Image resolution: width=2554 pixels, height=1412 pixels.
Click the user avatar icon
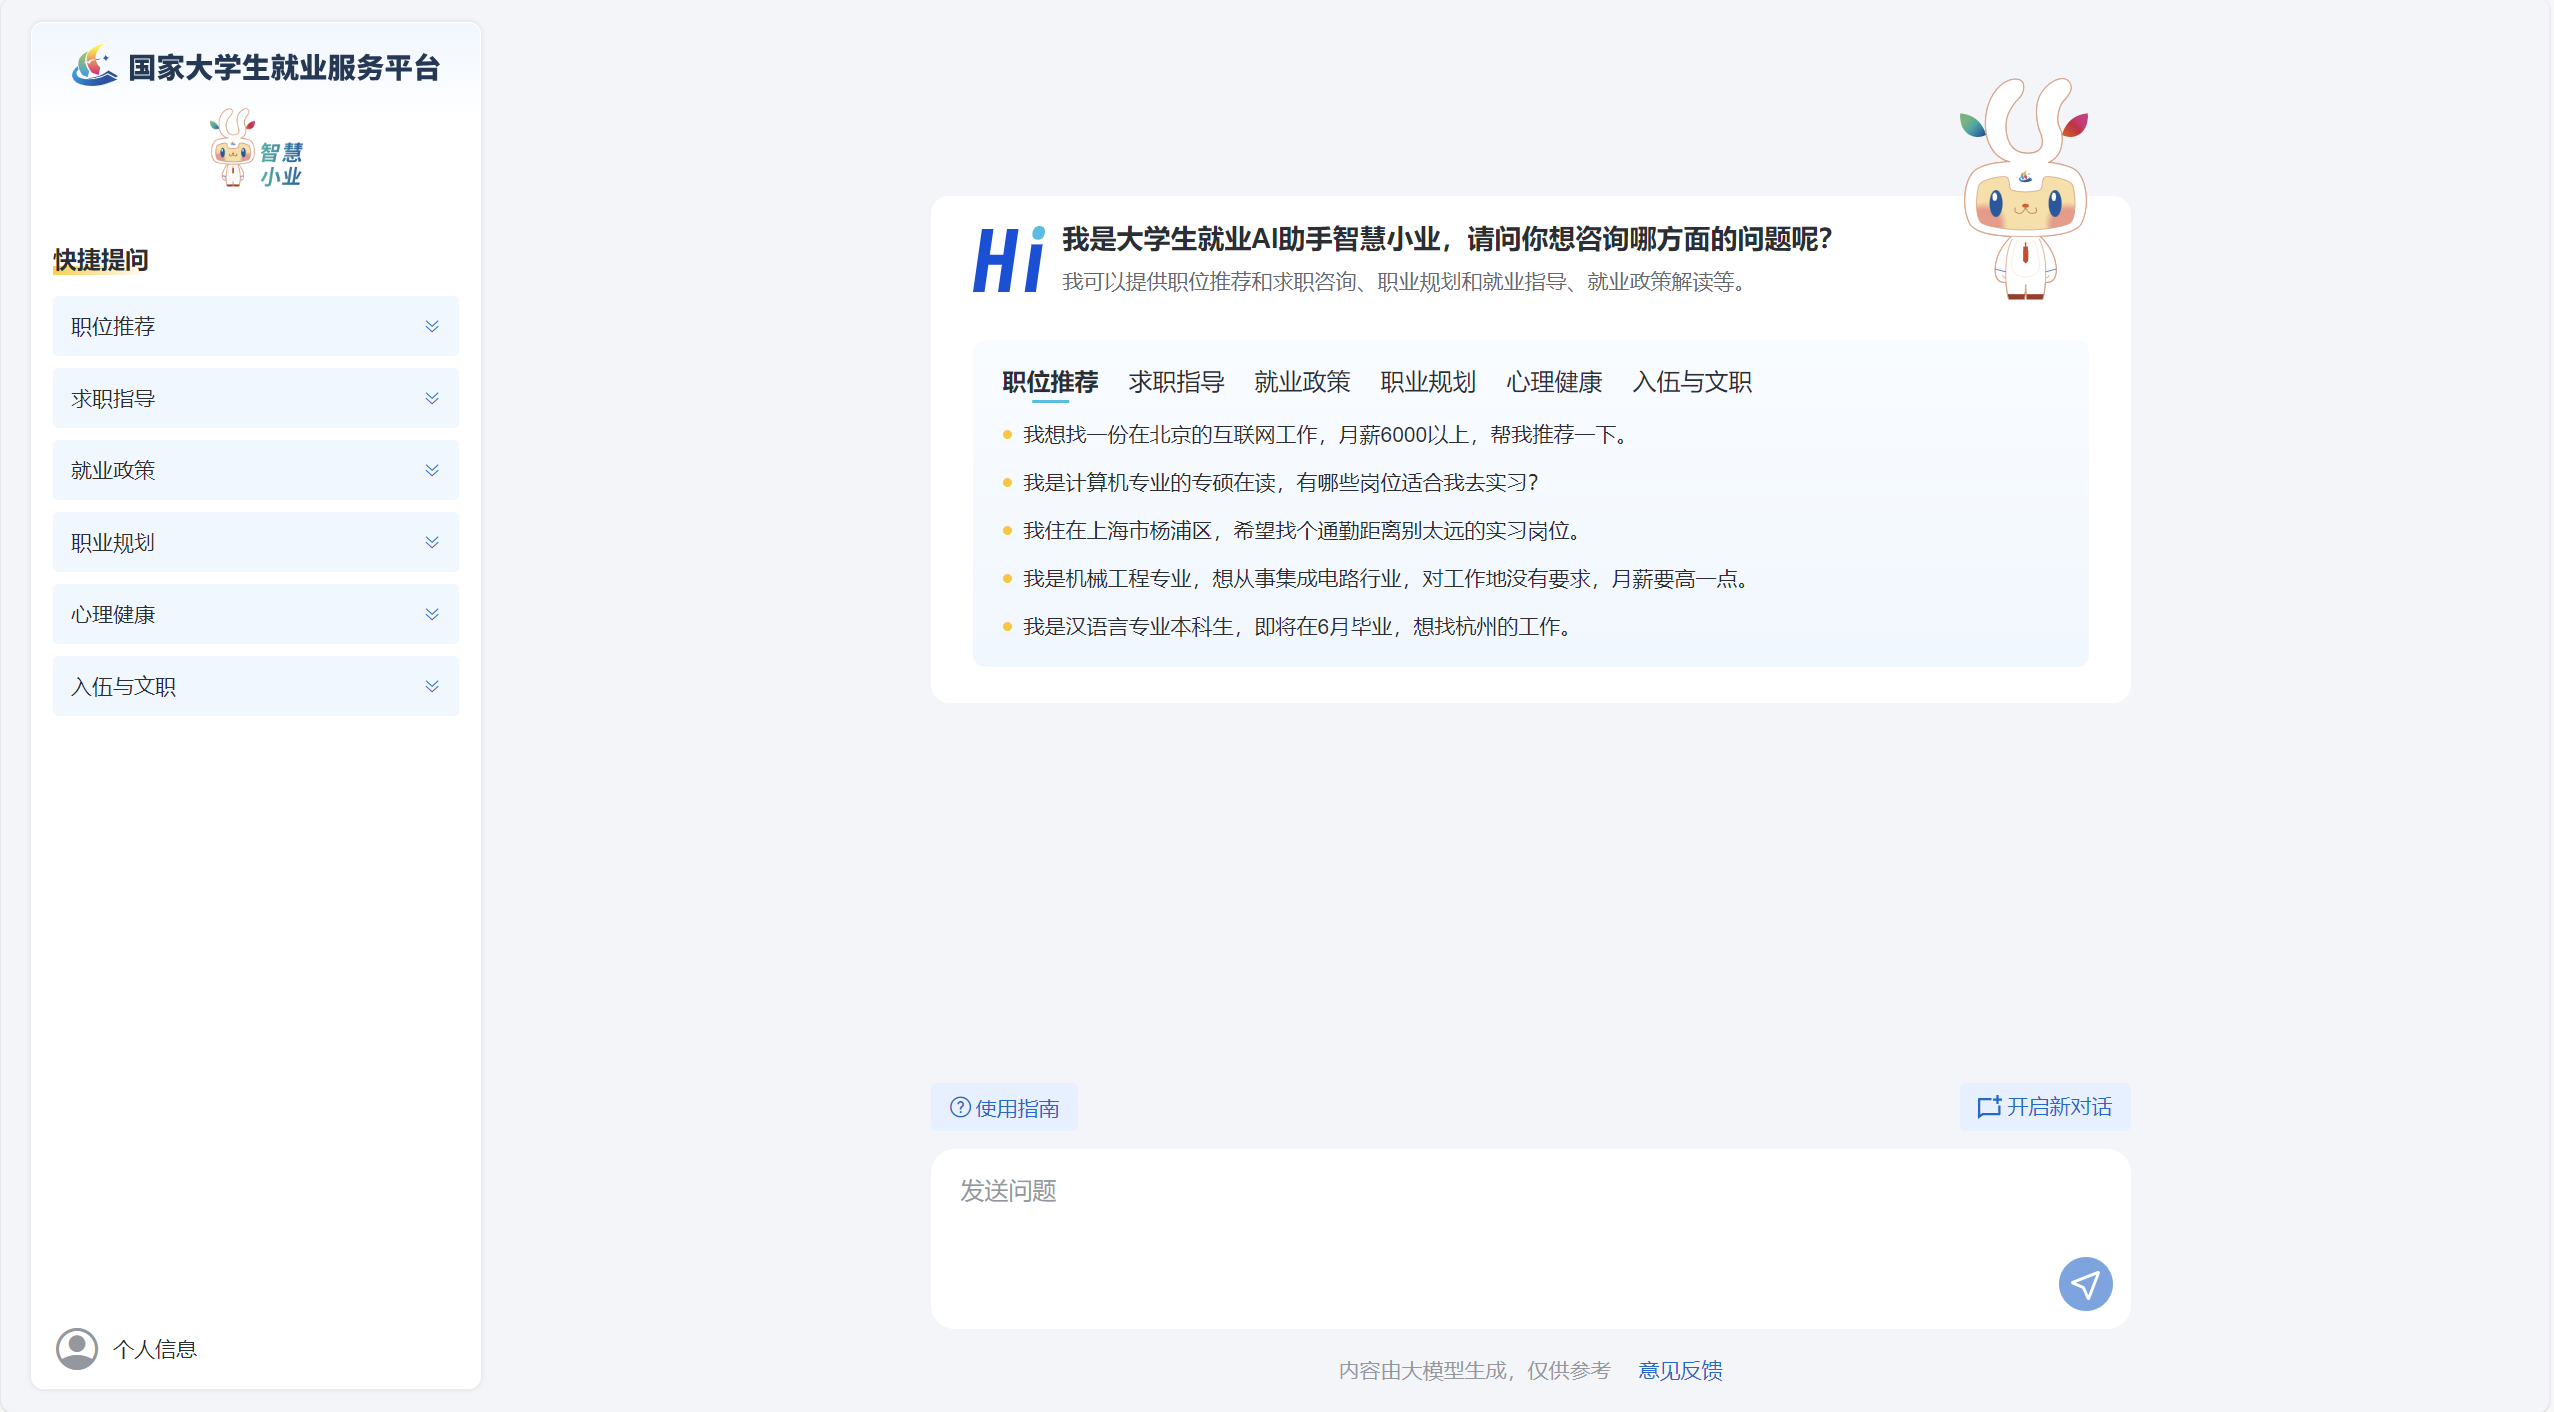pyautogui.click(x=77, y=1349)
